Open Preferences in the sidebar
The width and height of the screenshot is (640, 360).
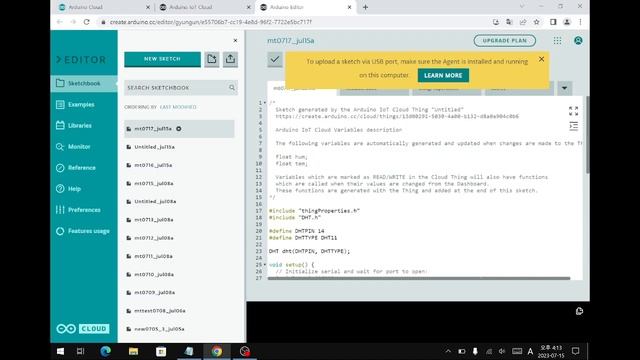coord(84,210)
